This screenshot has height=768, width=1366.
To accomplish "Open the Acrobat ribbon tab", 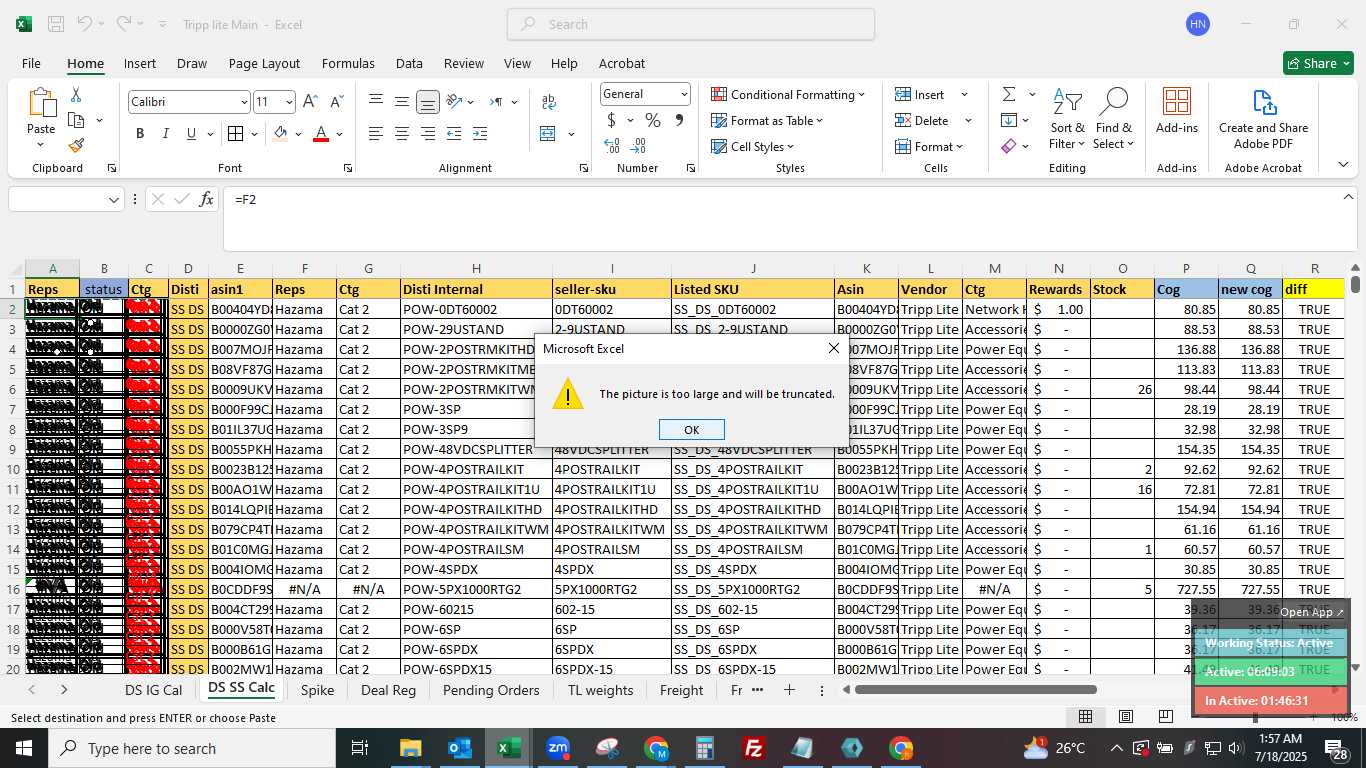I will click(x=622, y=63).
